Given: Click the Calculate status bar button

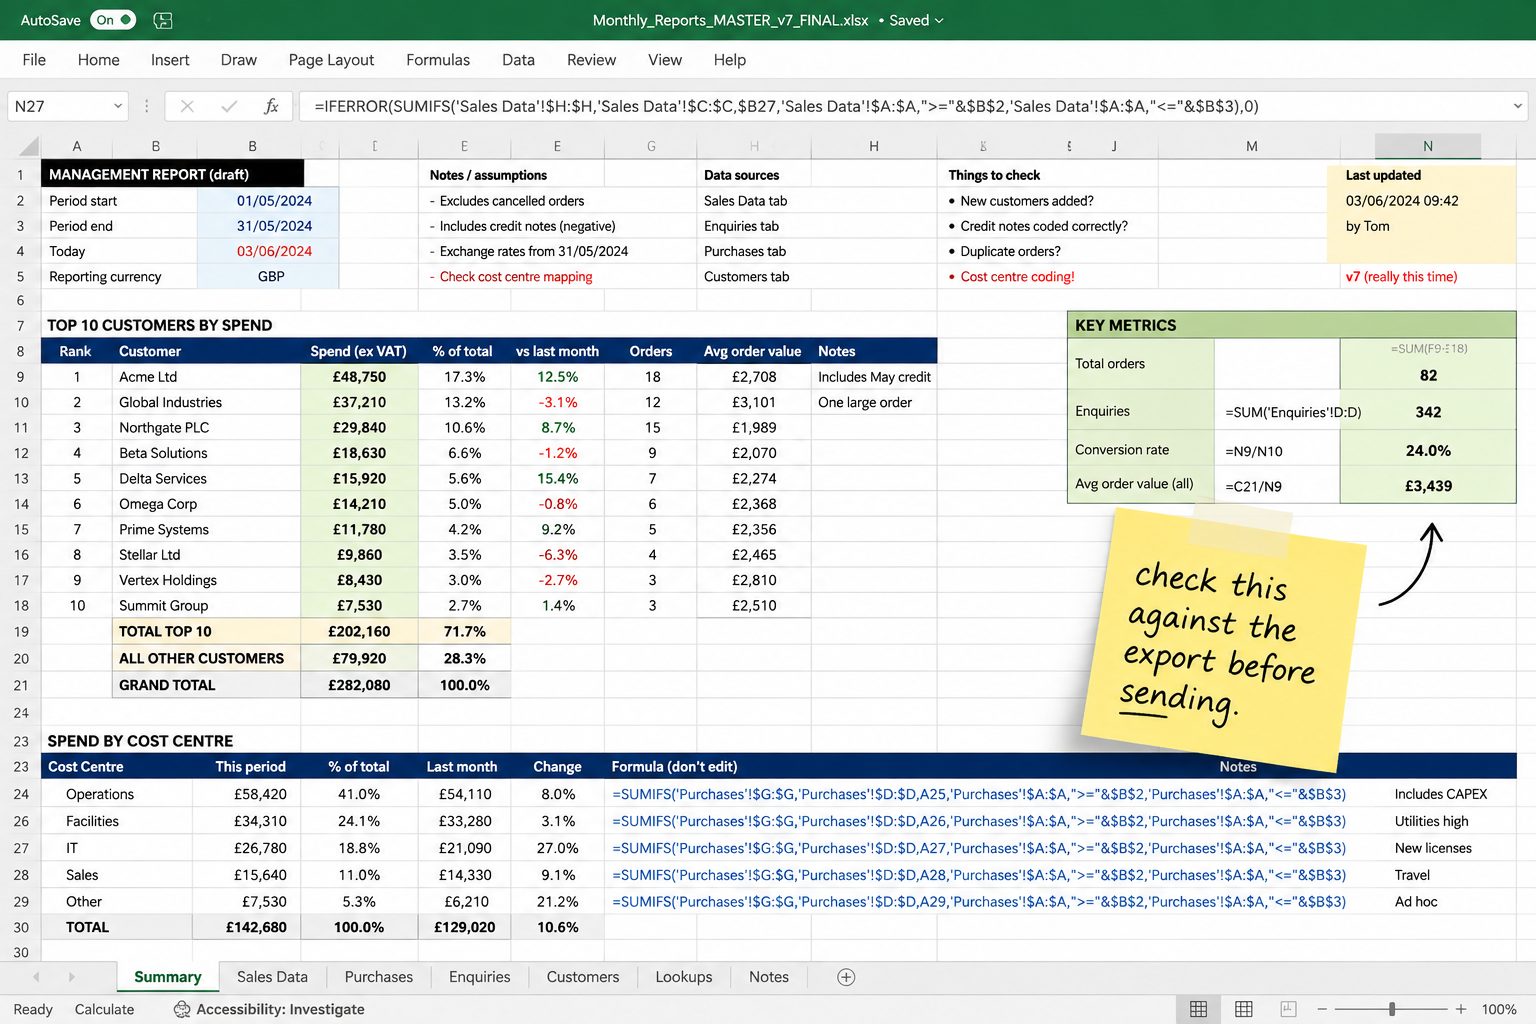Looking at the screenshot, I should pos(104,1009).
